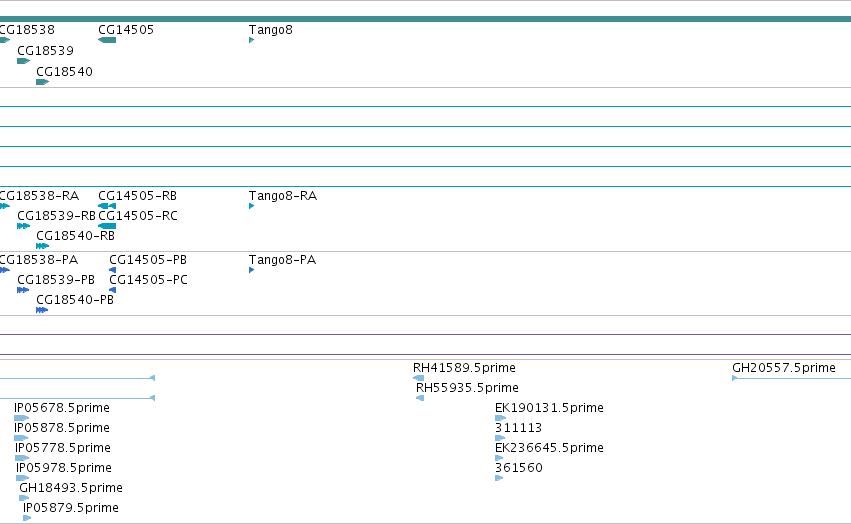
Task: Click the Tango8-RA transcript arrow
Action: (x=251, y=206)
